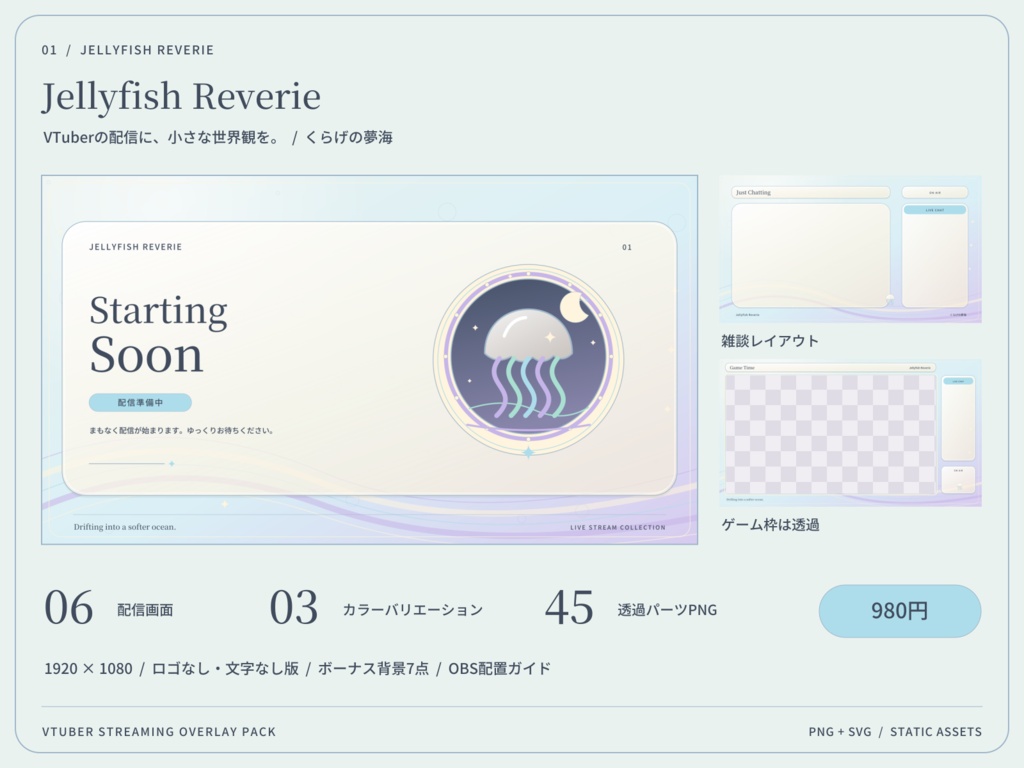Click the ゲーム枠は透過 caption
This screenshot has height=768, width=1024.
point(770,525)
